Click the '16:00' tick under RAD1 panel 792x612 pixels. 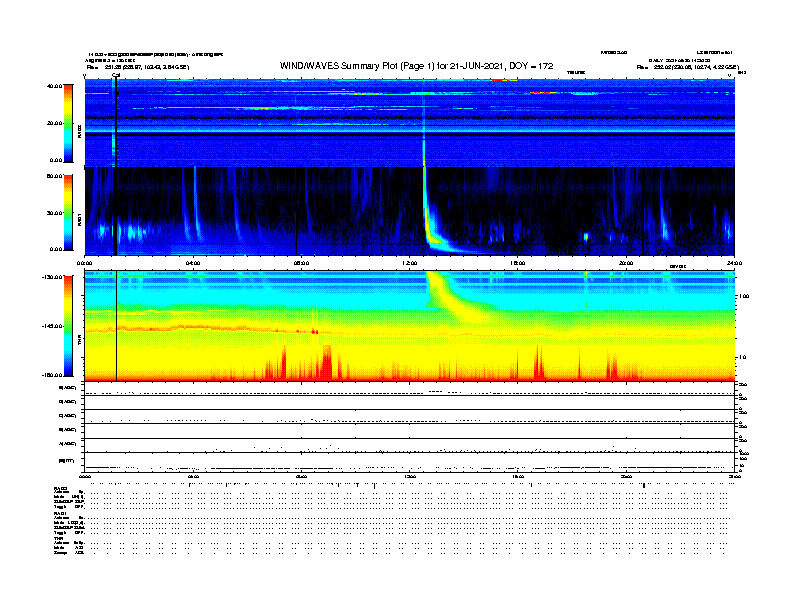click(x=518, y=263)
